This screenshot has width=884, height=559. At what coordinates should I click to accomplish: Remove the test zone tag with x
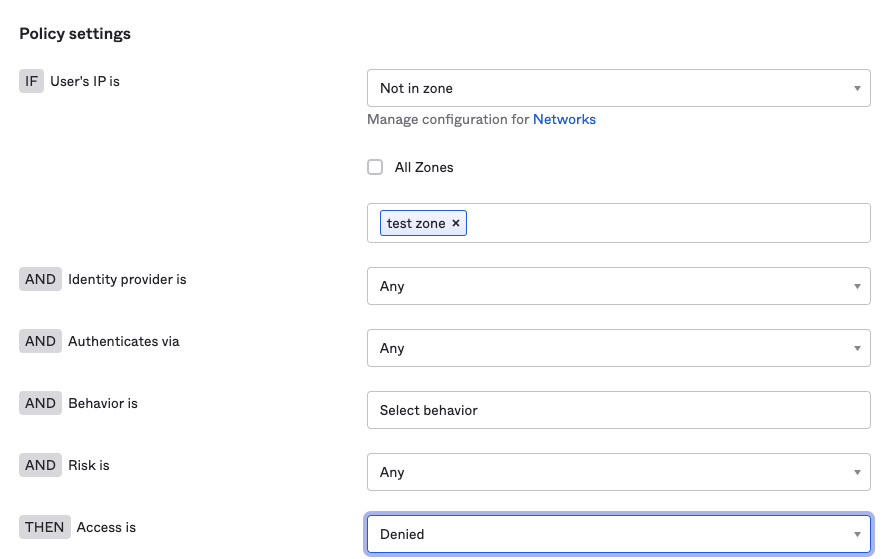(456, 223)
